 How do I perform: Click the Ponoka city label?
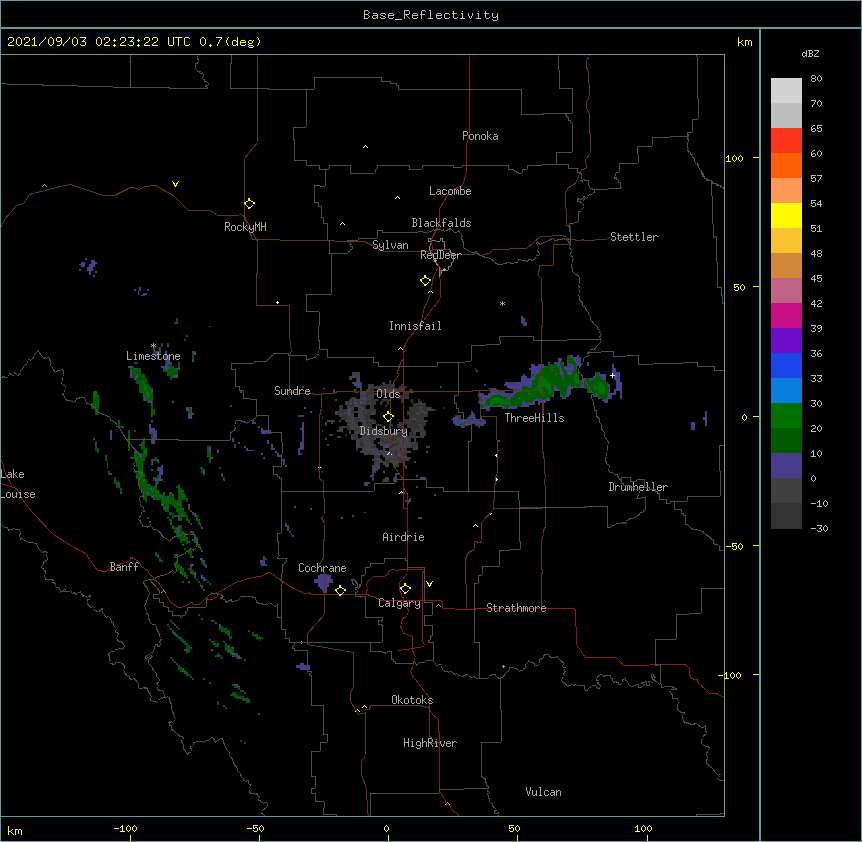[x=480, y=136]
